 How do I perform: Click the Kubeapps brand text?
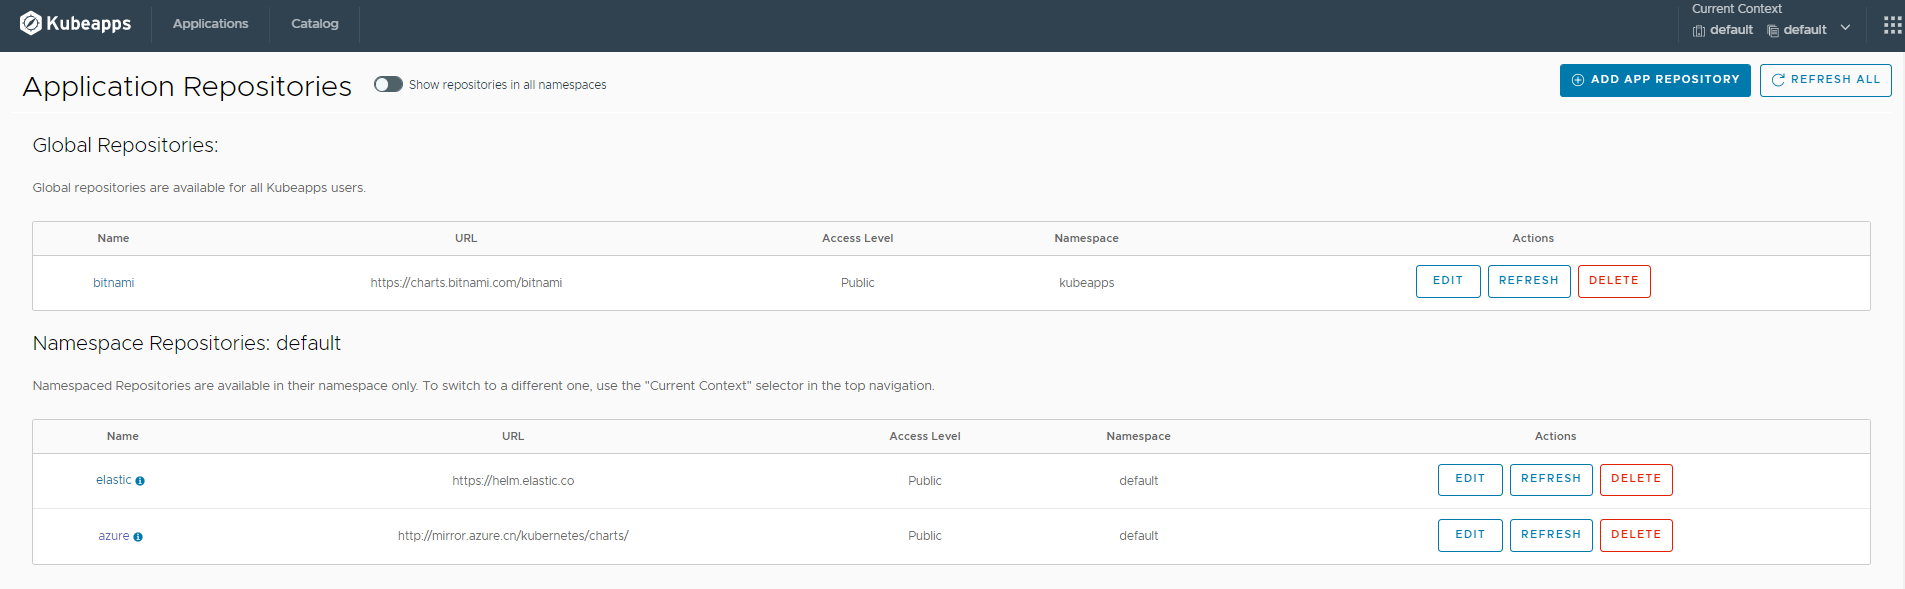click(88, 23)
